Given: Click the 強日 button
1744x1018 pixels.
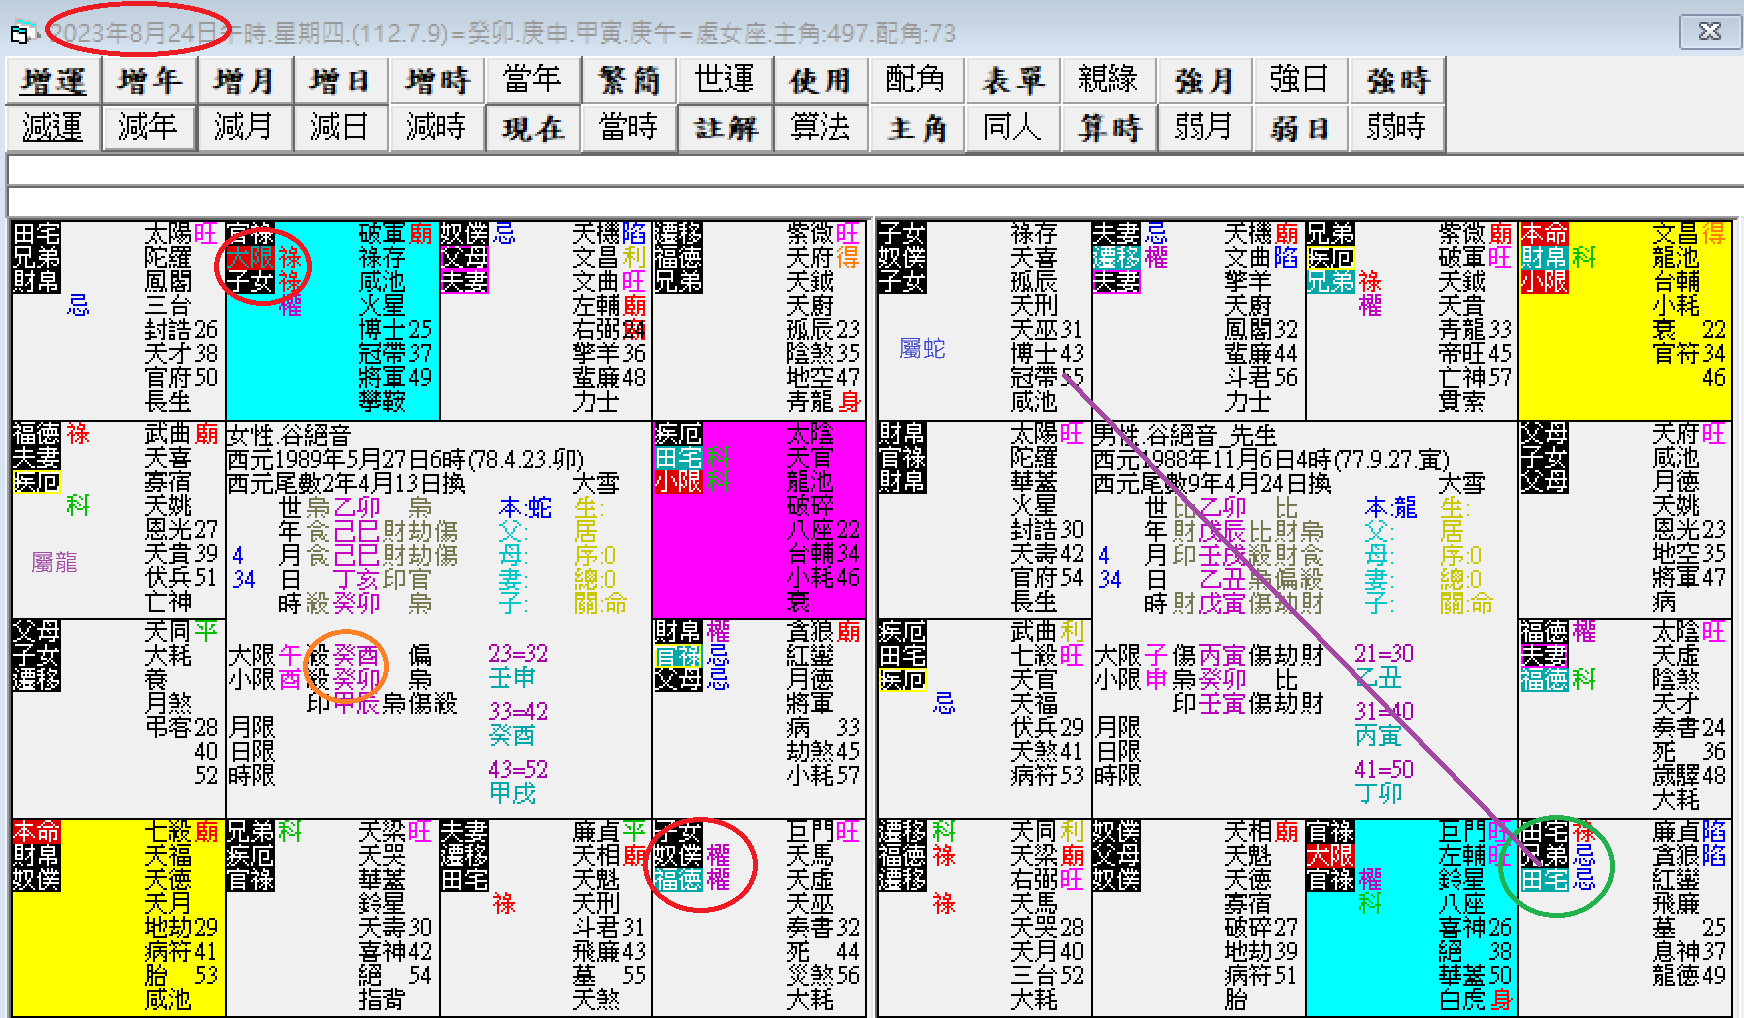Looking at the screenshot, I should pos(1301,80).
